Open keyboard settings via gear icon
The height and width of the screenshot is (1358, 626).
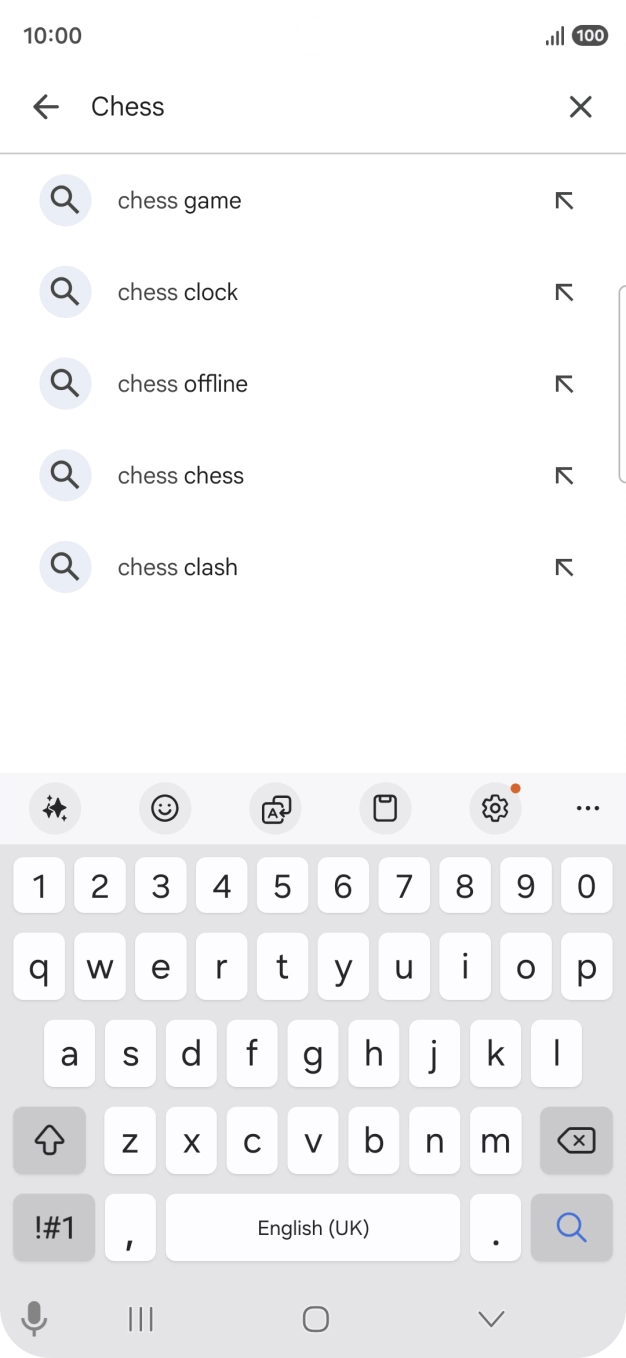[494, 808]
